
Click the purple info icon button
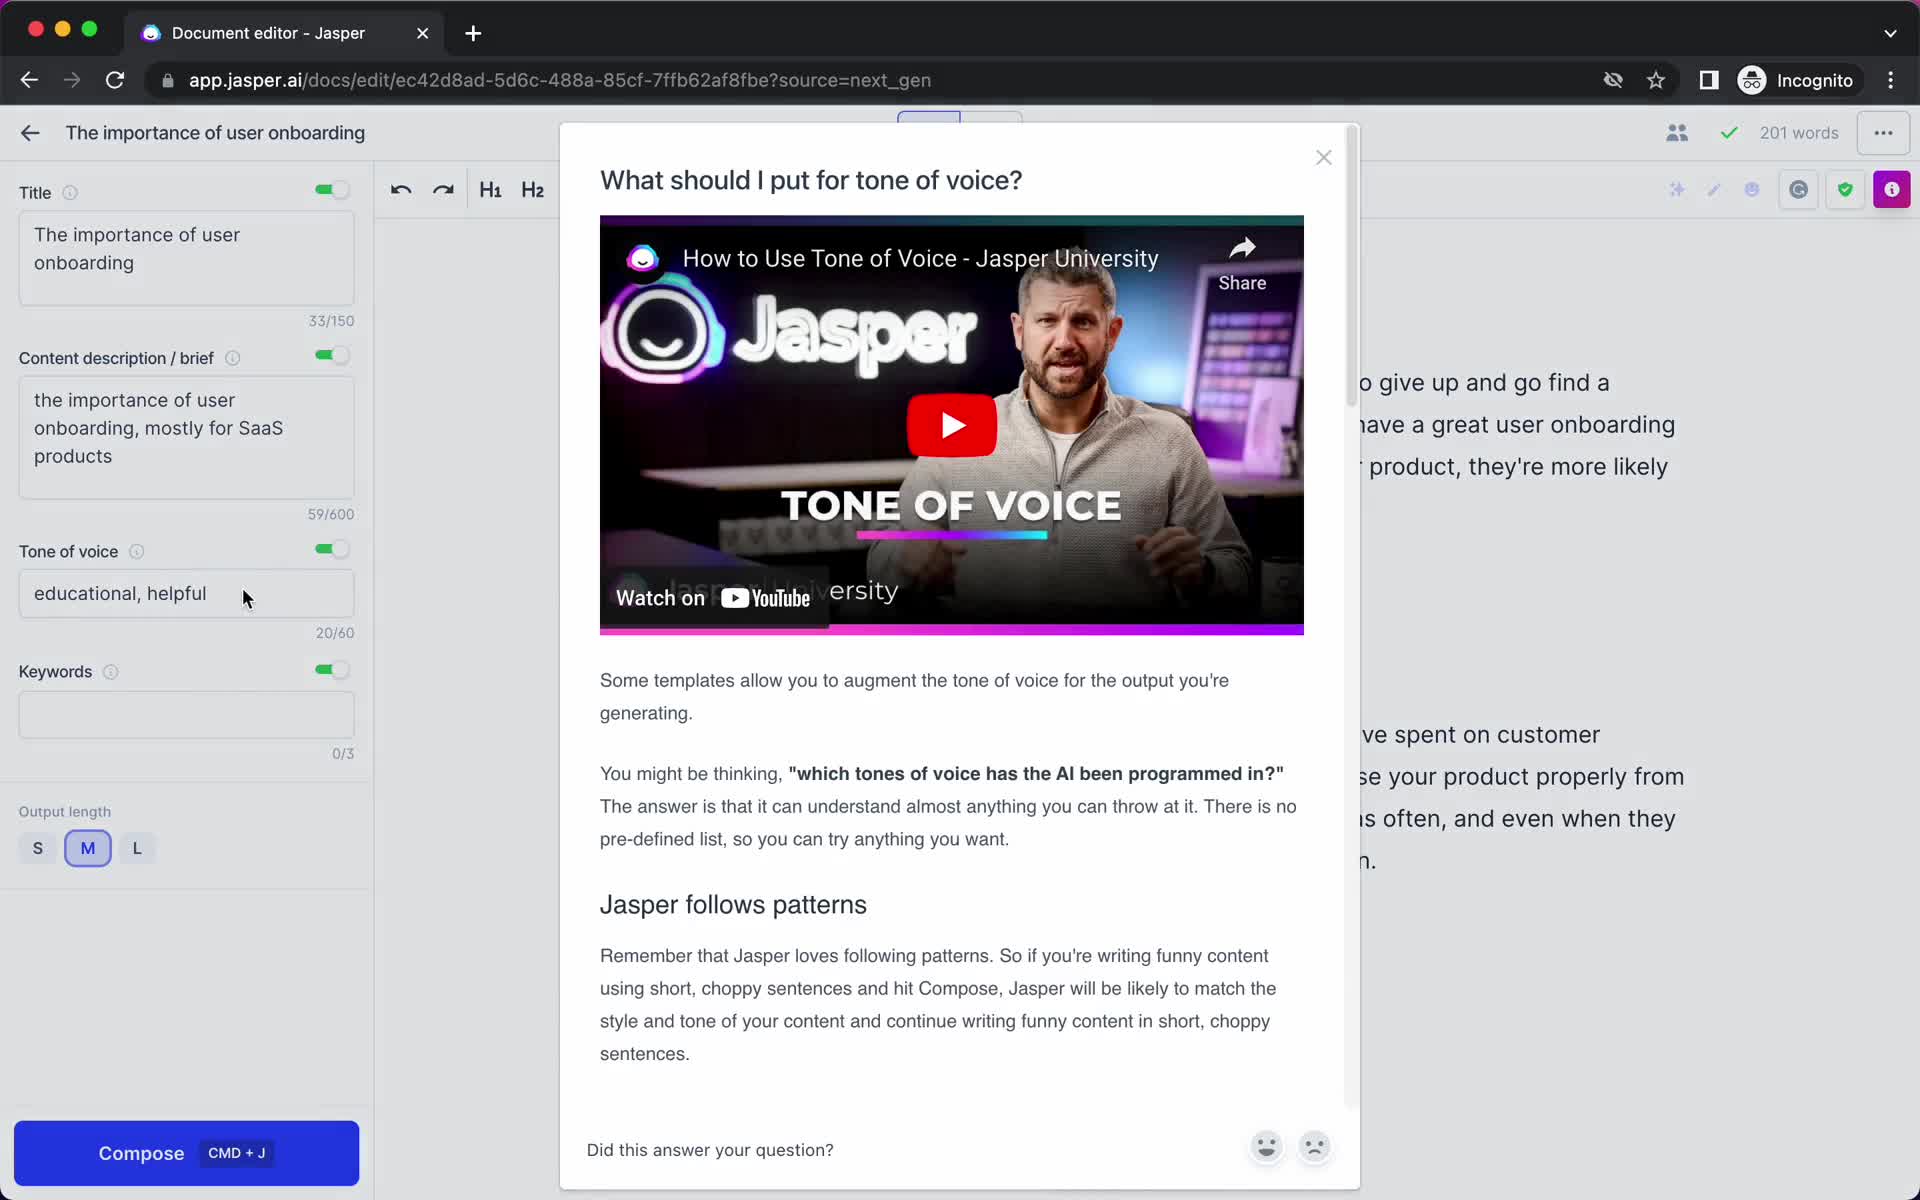(x=1891, y=190)
